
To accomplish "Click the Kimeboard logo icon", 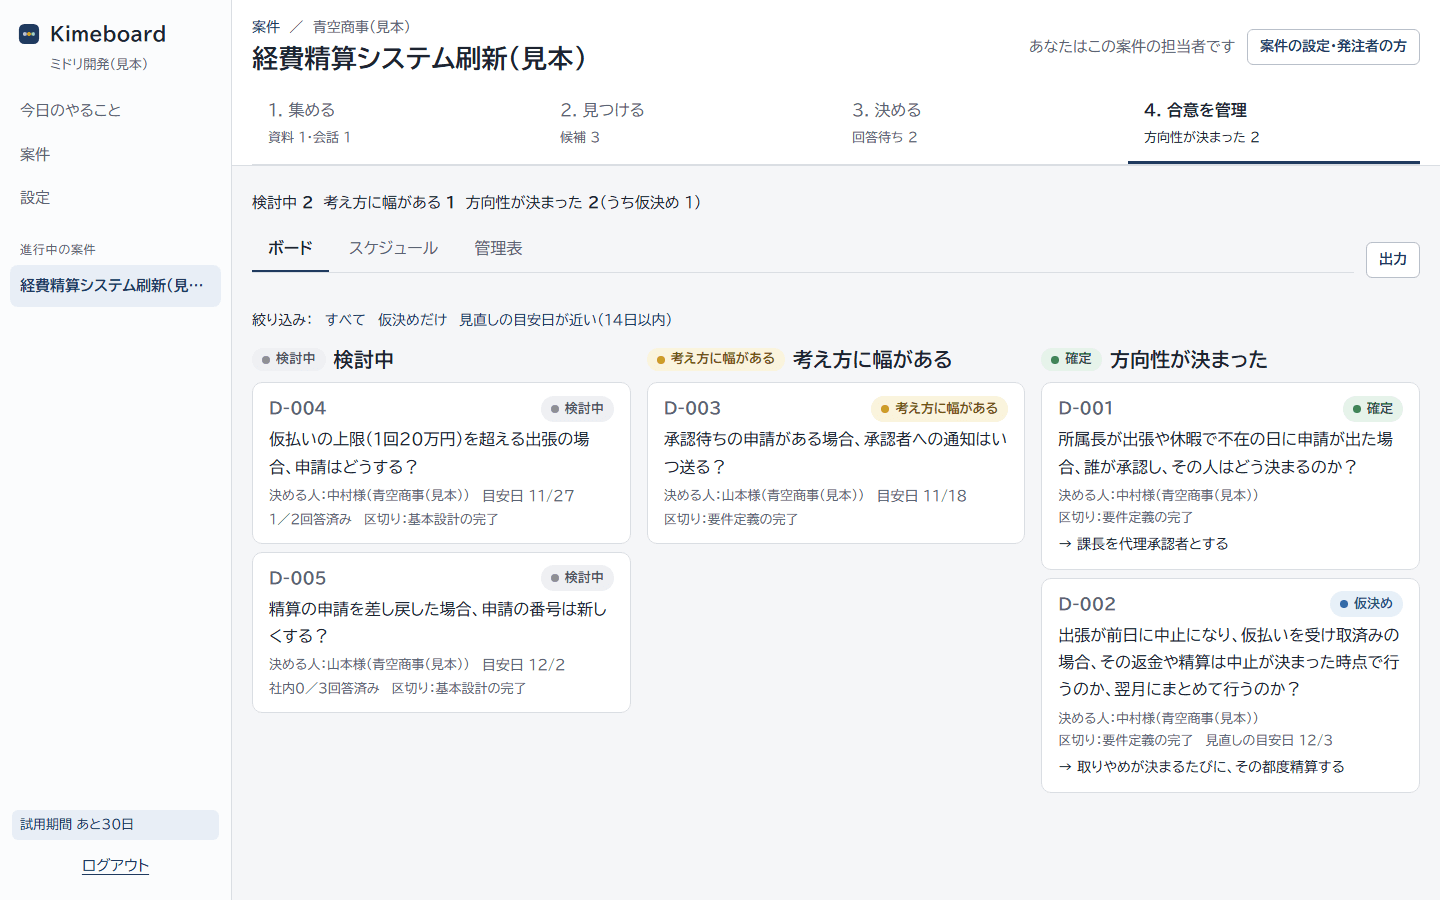I will (29, 34).
